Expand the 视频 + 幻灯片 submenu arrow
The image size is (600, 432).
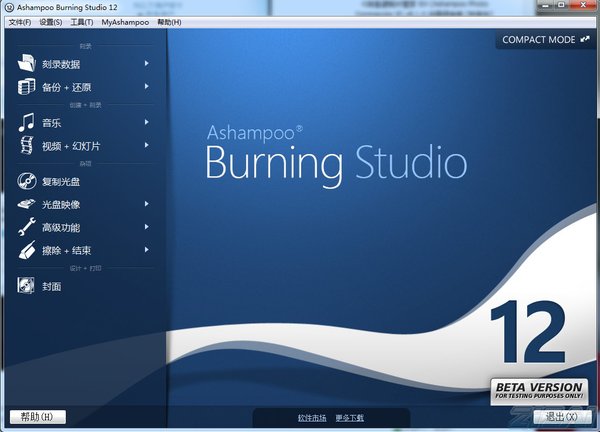click(147, 145)
